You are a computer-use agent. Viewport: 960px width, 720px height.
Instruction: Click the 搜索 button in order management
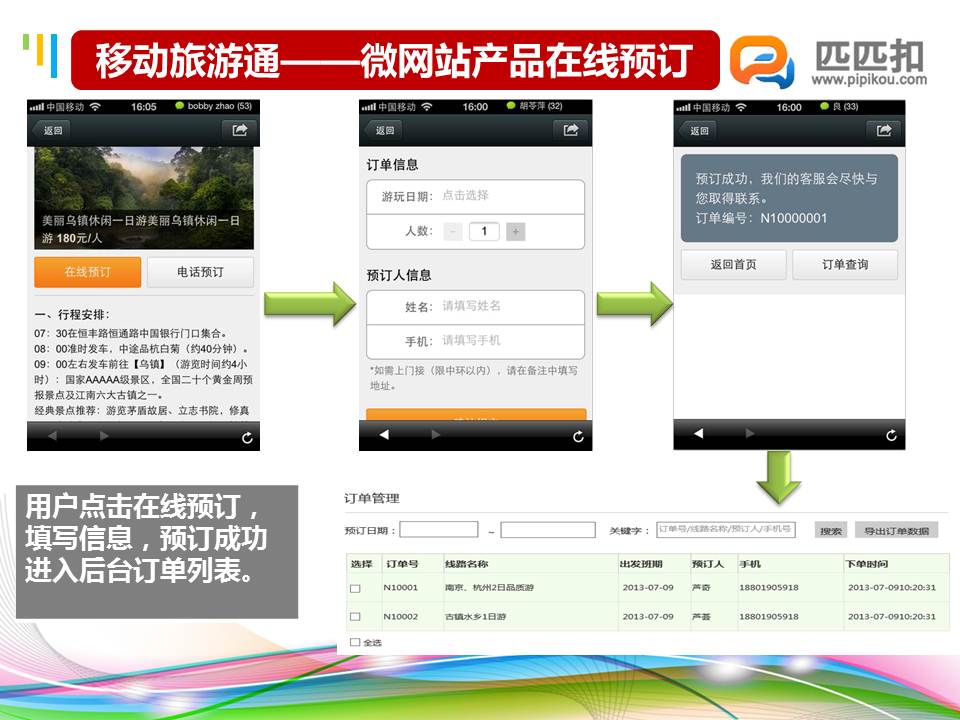click(x=831, y=530)
